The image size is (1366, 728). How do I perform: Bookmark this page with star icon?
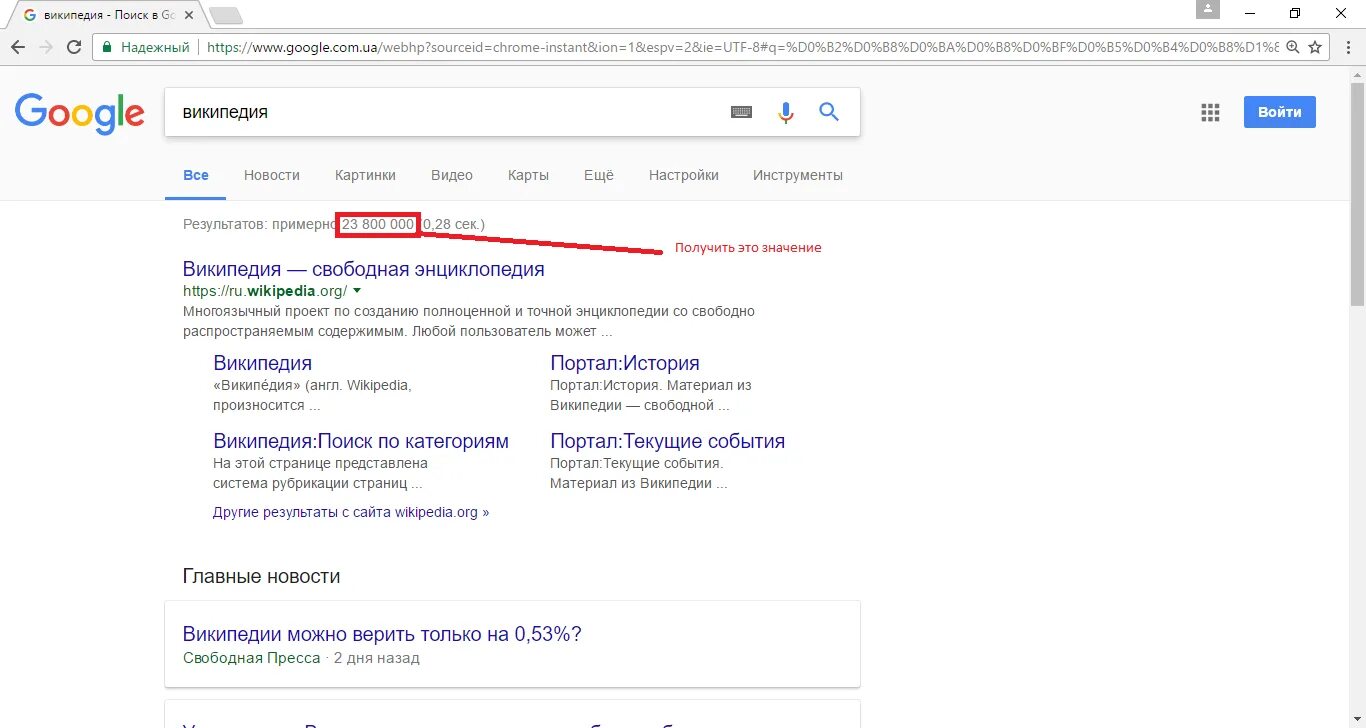click(1315, 47)
